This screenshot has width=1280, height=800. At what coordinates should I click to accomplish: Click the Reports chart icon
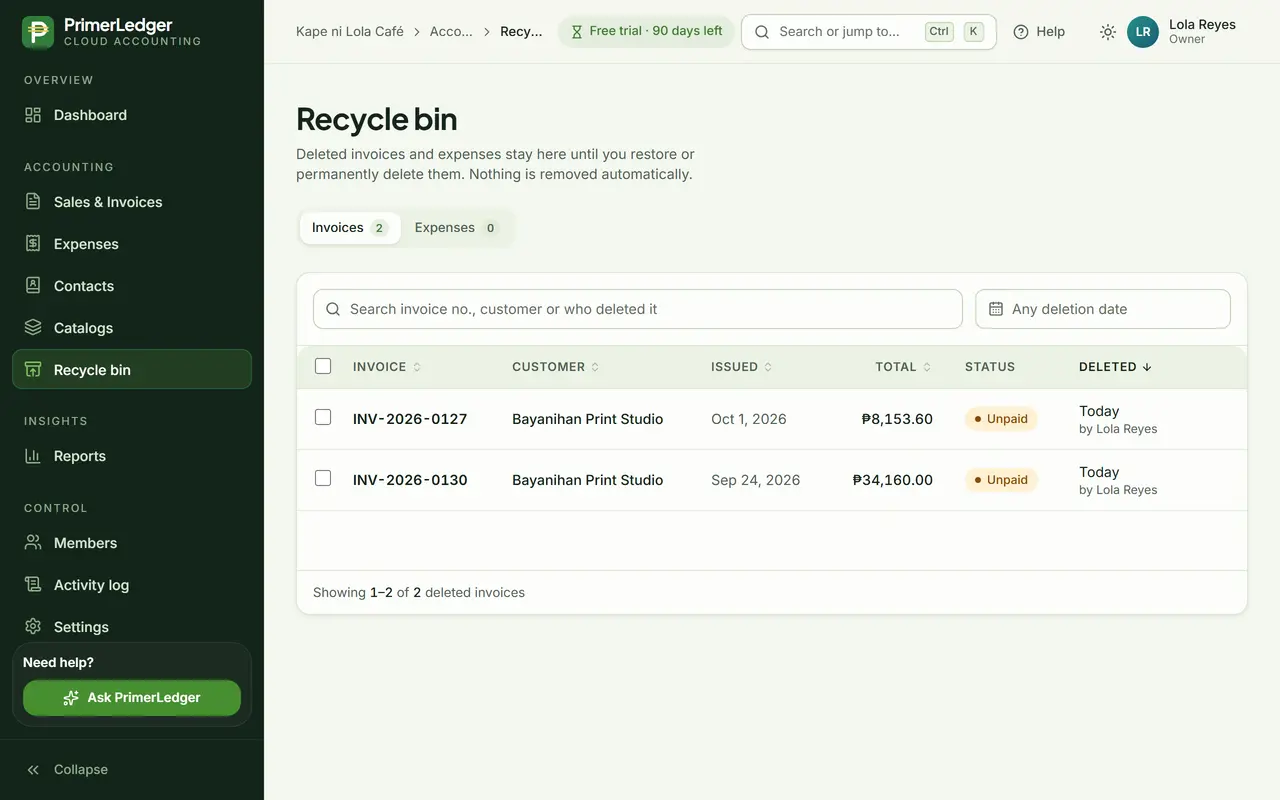tap(33, 456)
